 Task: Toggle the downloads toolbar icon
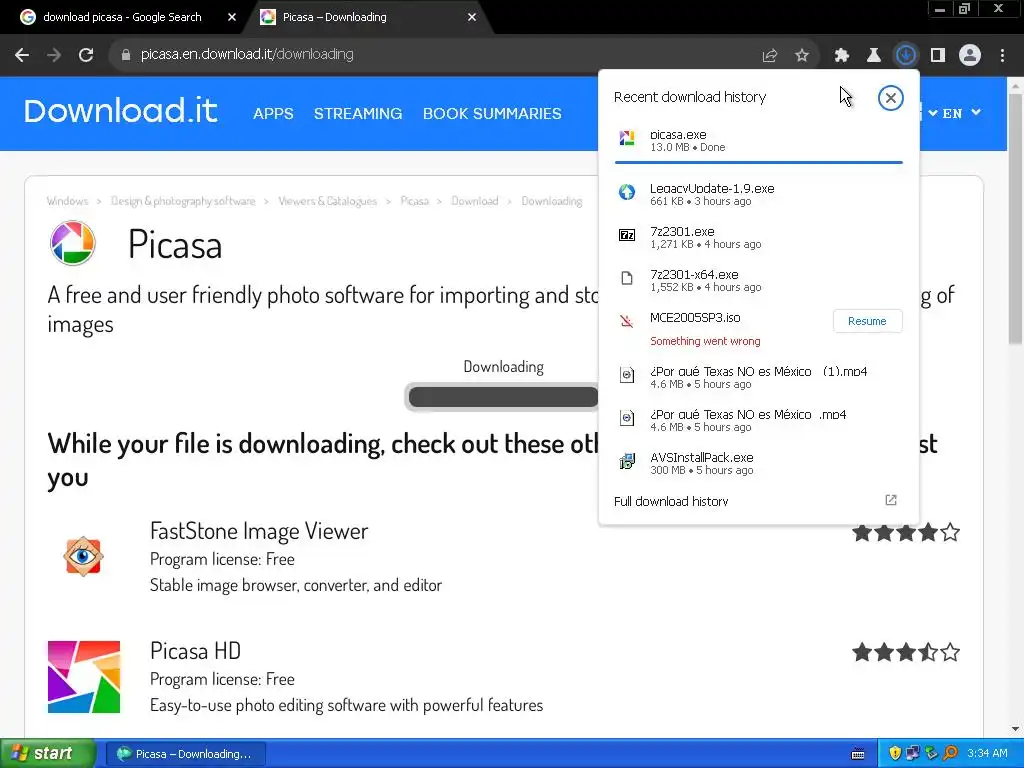click(x=906, y=55)
